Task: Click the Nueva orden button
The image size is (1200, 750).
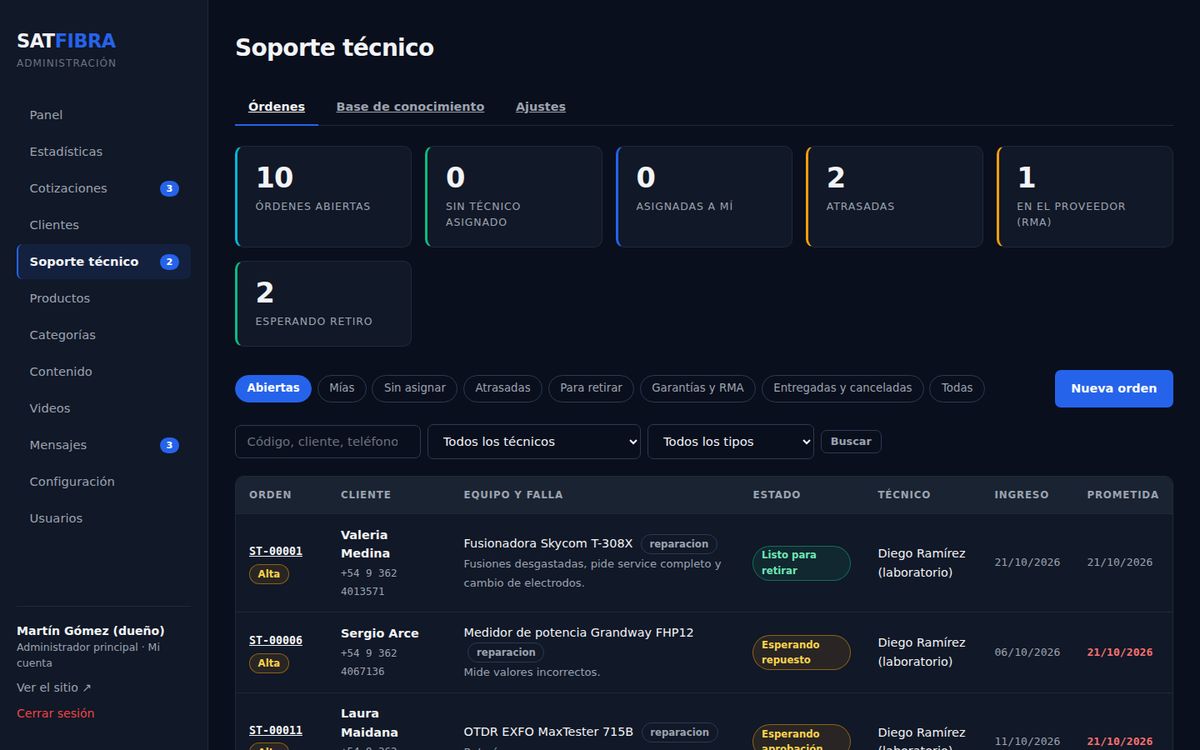Action: pyautogui.click(x=1114, y=389)
